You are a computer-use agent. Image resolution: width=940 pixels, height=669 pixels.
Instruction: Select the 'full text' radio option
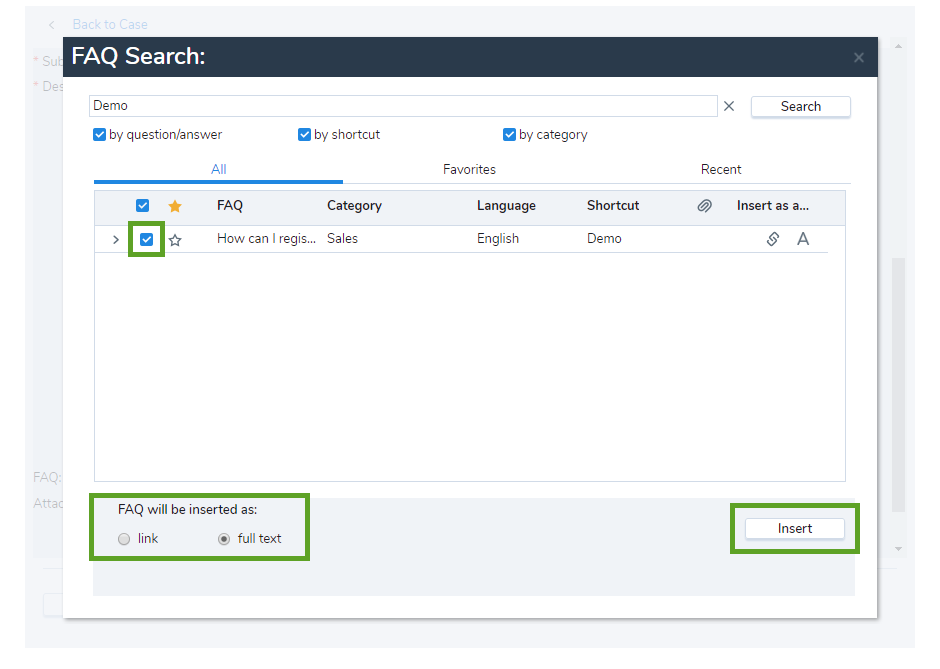[224, 539]
